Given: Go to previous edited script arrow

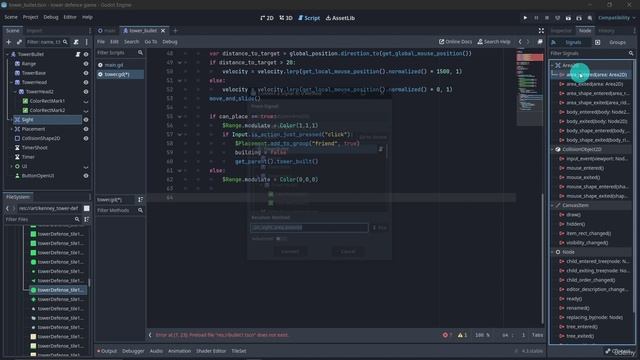Looking at the screenshot, I should [520, 42].
